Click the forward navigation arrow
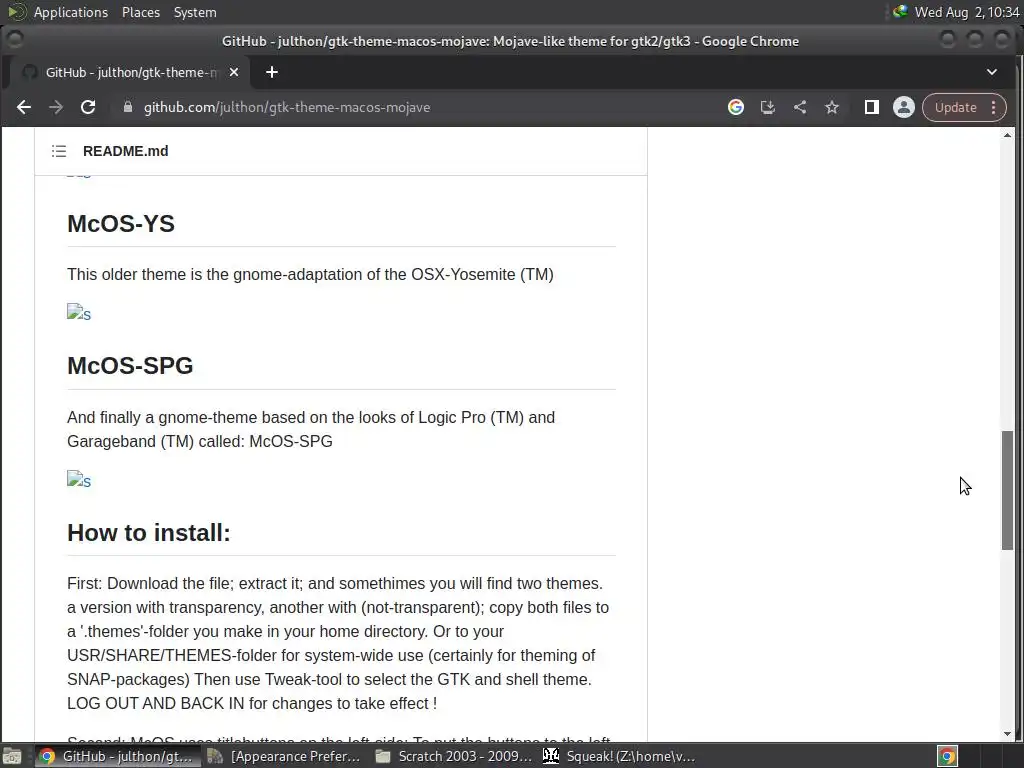This screenshot has height=768, width=1024. coord(56,107)
